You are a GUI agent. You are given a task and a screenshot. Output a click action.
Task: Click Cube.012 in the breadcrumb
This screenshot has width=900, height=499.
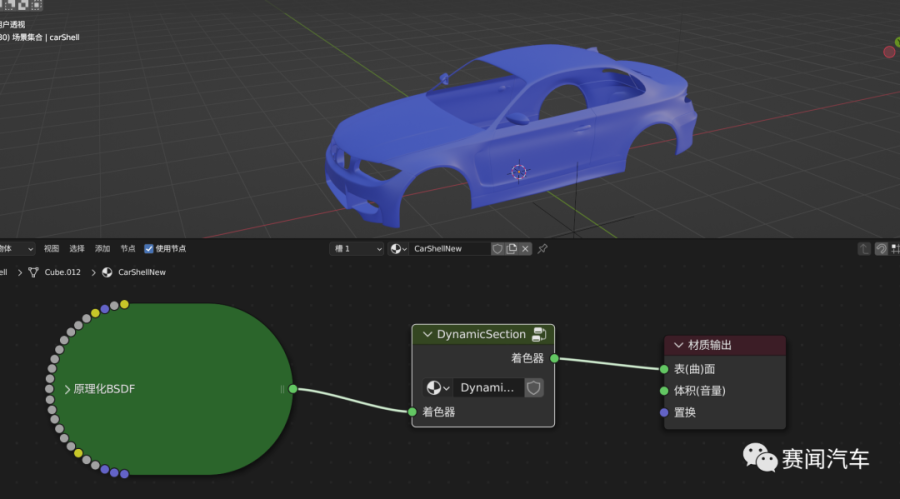(x=62, y=272)
